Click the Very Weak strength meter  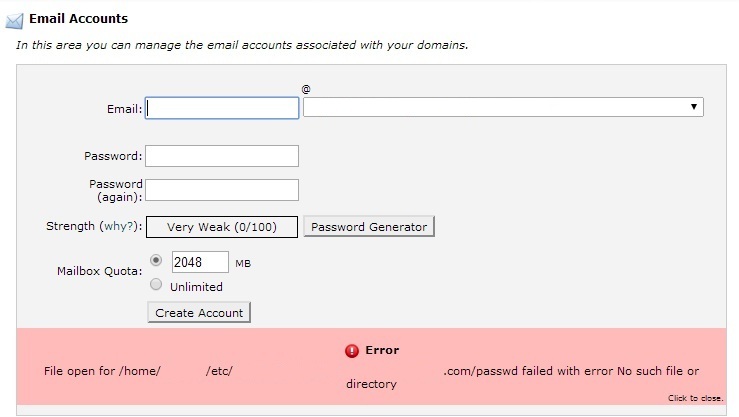pos(222,227)
